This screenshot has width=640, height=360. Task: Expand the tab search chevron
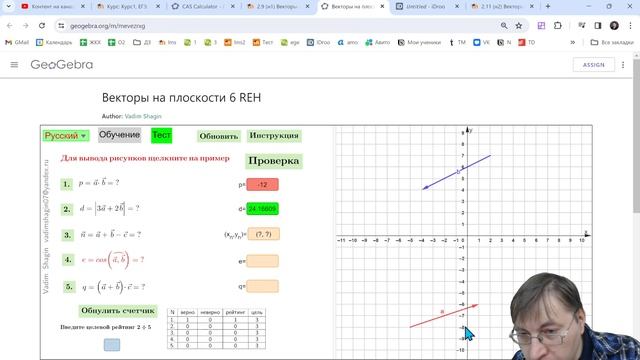pyautogui.click(x=8, y=7)
